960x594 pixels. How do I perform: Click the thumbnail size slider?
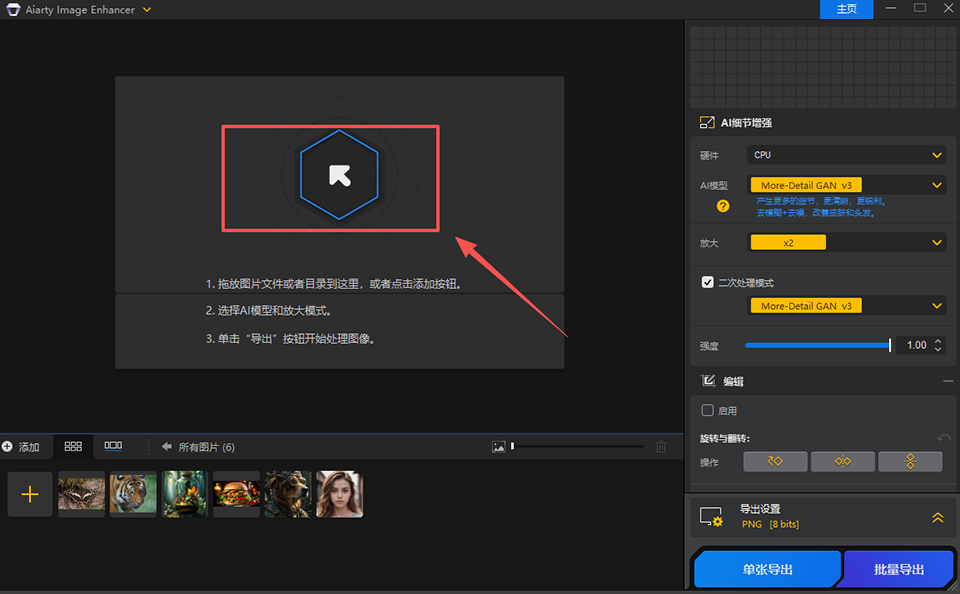pos(577,446)
